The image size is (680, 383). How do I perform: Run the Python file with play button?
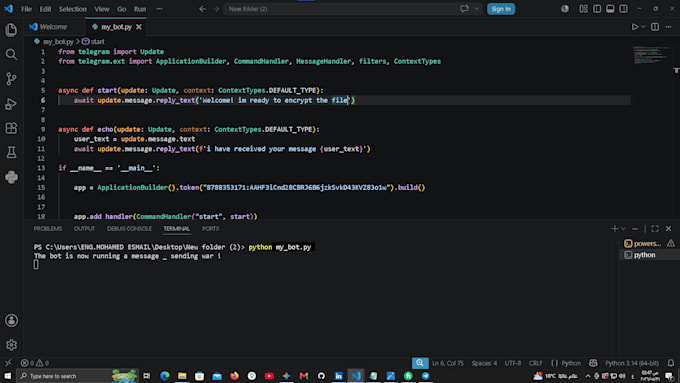pyautogui.click(x=634, y=27)
